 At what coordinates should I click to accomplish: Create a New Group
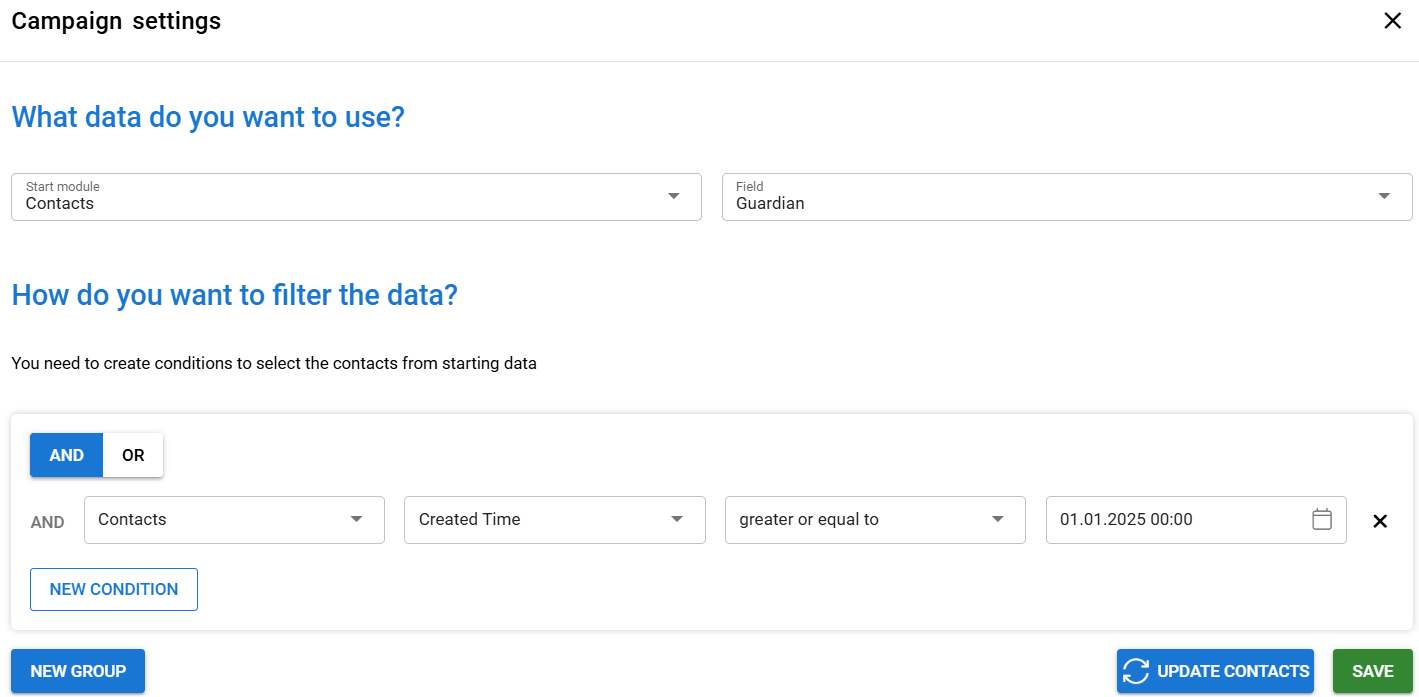(78, 671)
